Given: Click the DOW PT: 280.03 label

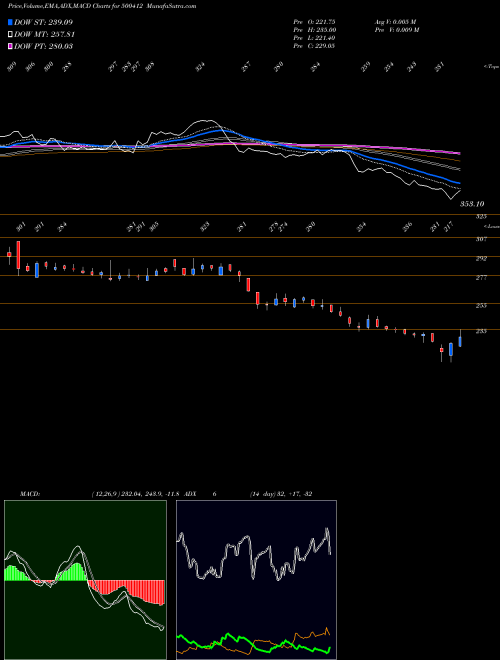Looking at the screenshot, I should (43, 46).
